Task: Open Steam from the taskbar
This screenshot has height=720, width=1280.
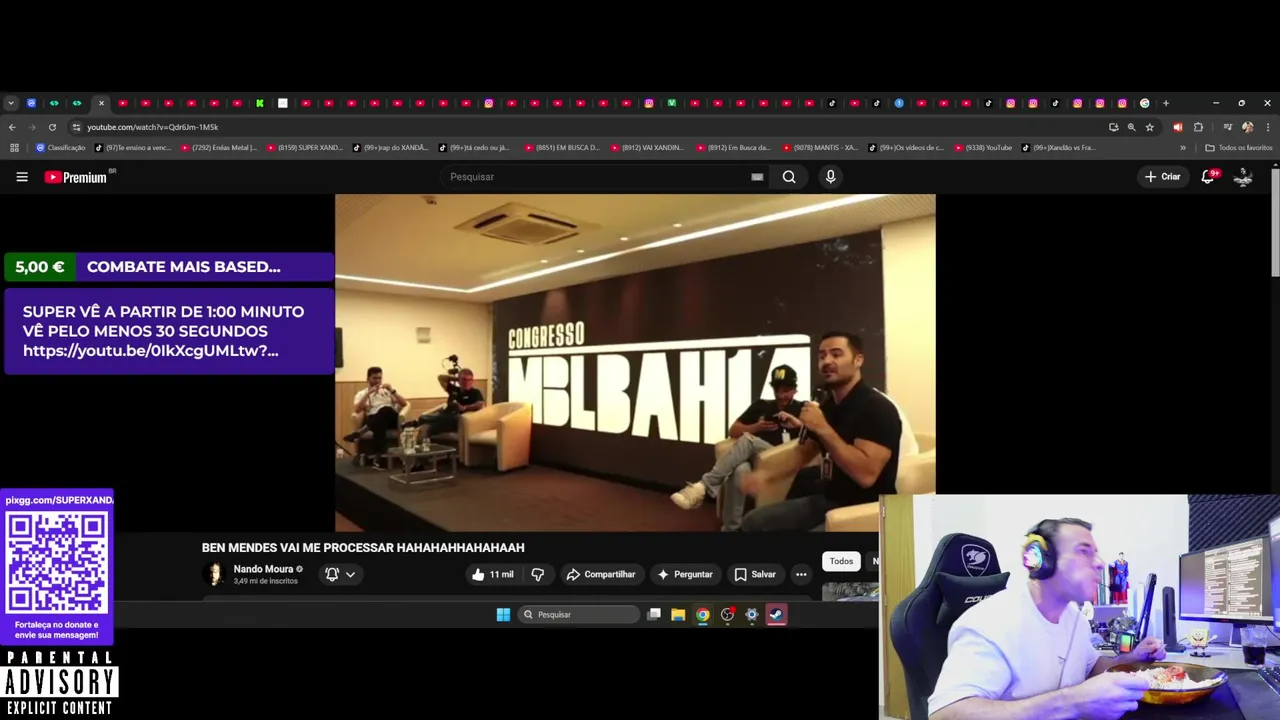Action: pos(777,615)
